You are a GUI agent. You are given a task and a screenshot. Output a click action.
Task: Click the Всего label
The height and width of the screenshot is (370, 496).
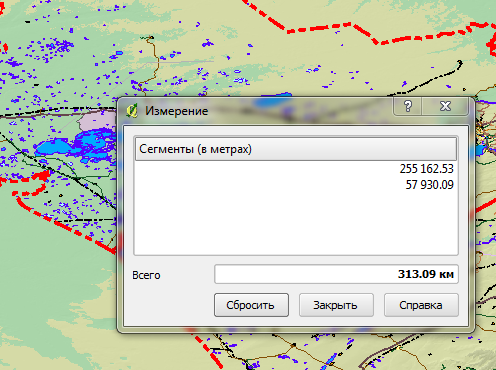146,275
